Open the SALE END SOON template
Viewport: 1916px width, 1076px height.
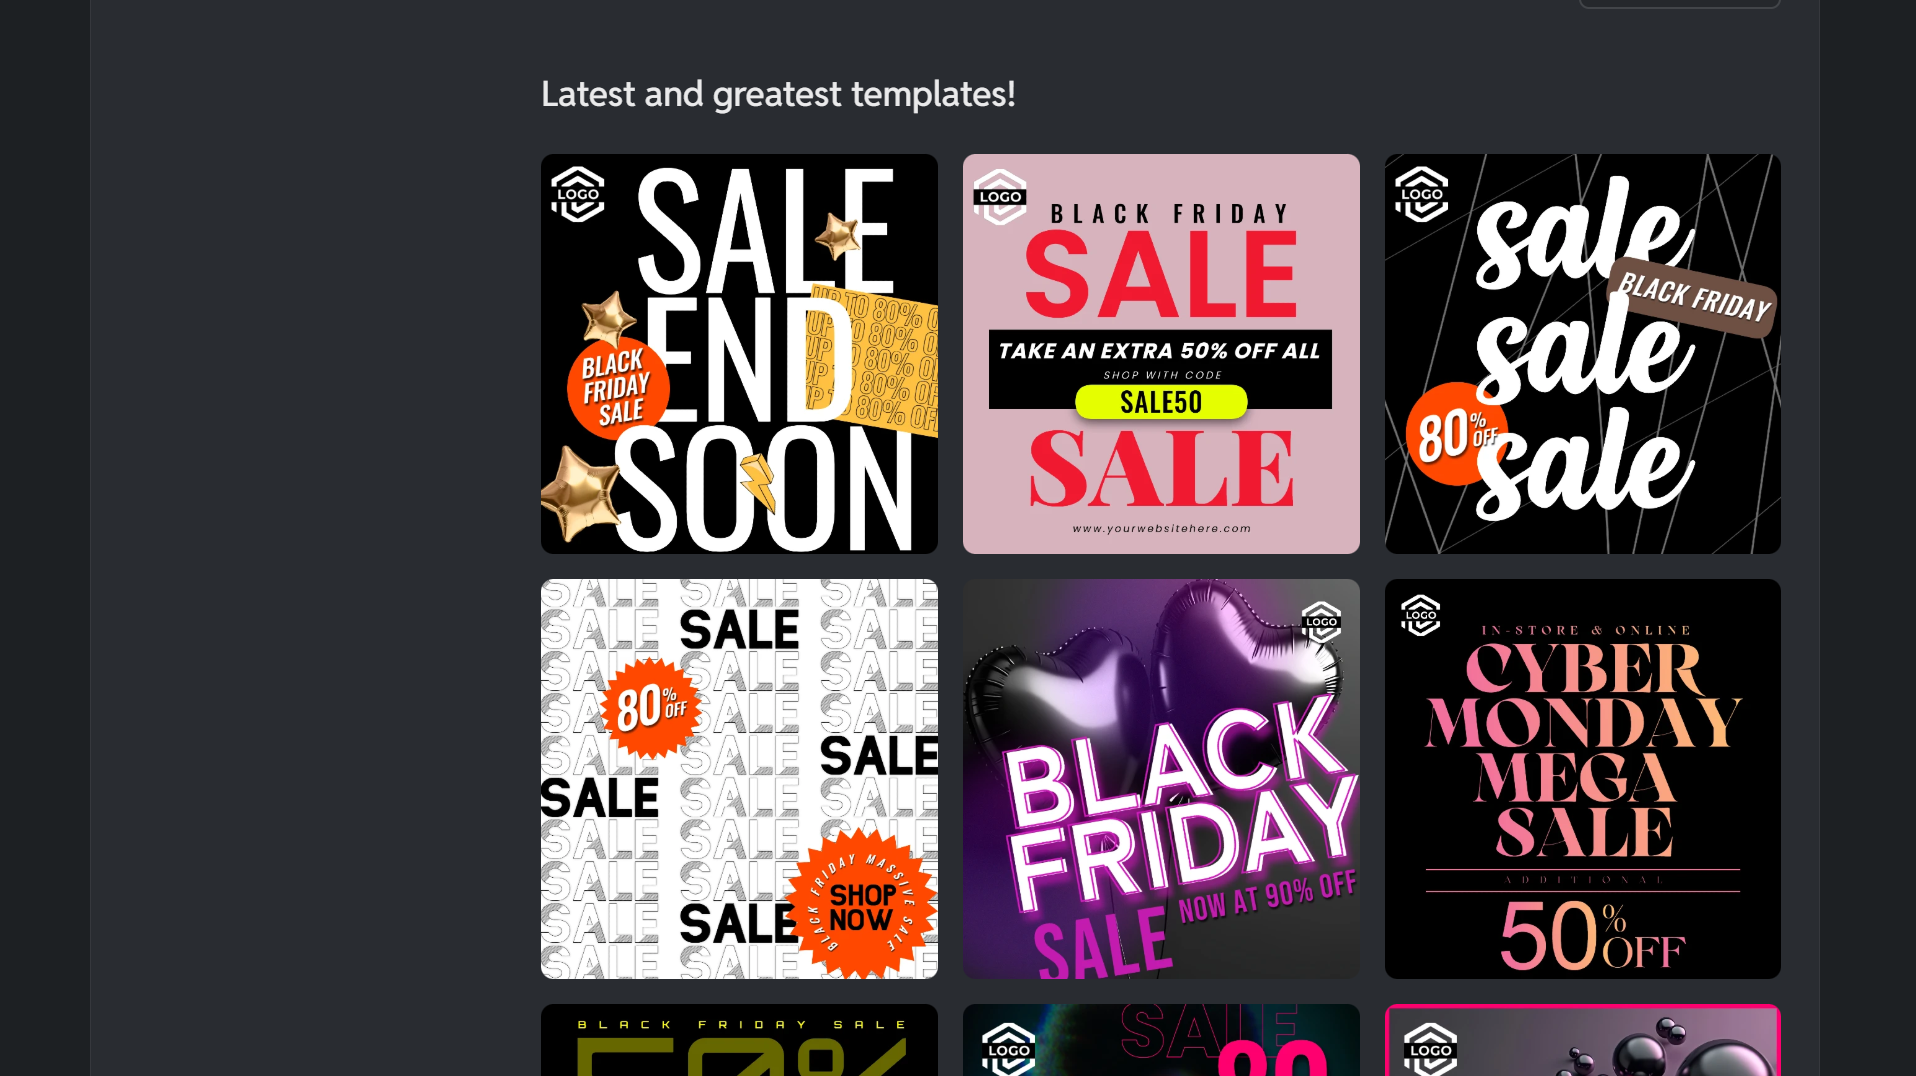[739, 353]
